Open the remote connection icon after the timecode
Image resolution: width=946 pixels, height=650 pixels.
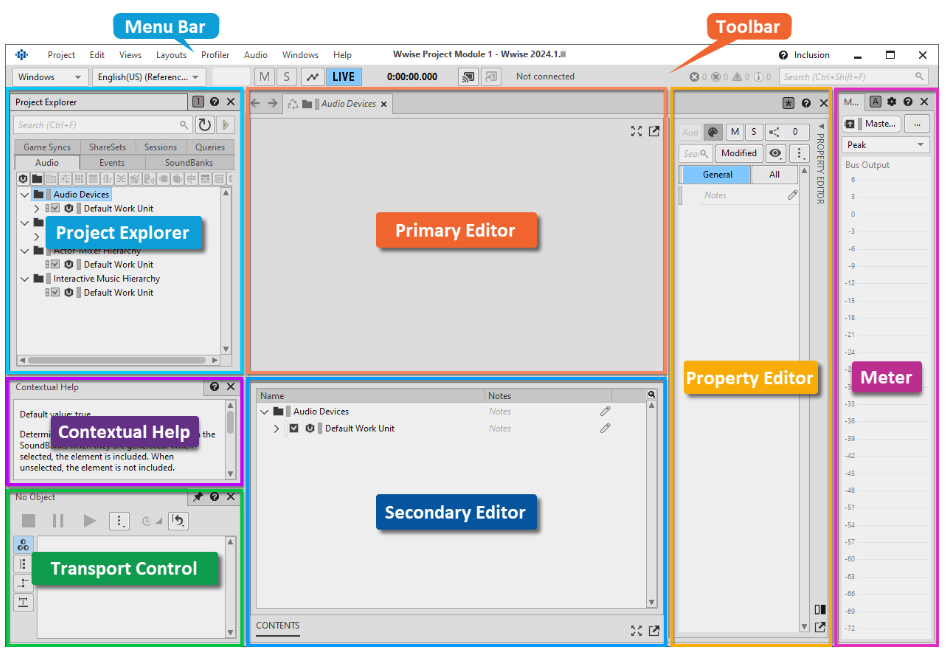468,77
